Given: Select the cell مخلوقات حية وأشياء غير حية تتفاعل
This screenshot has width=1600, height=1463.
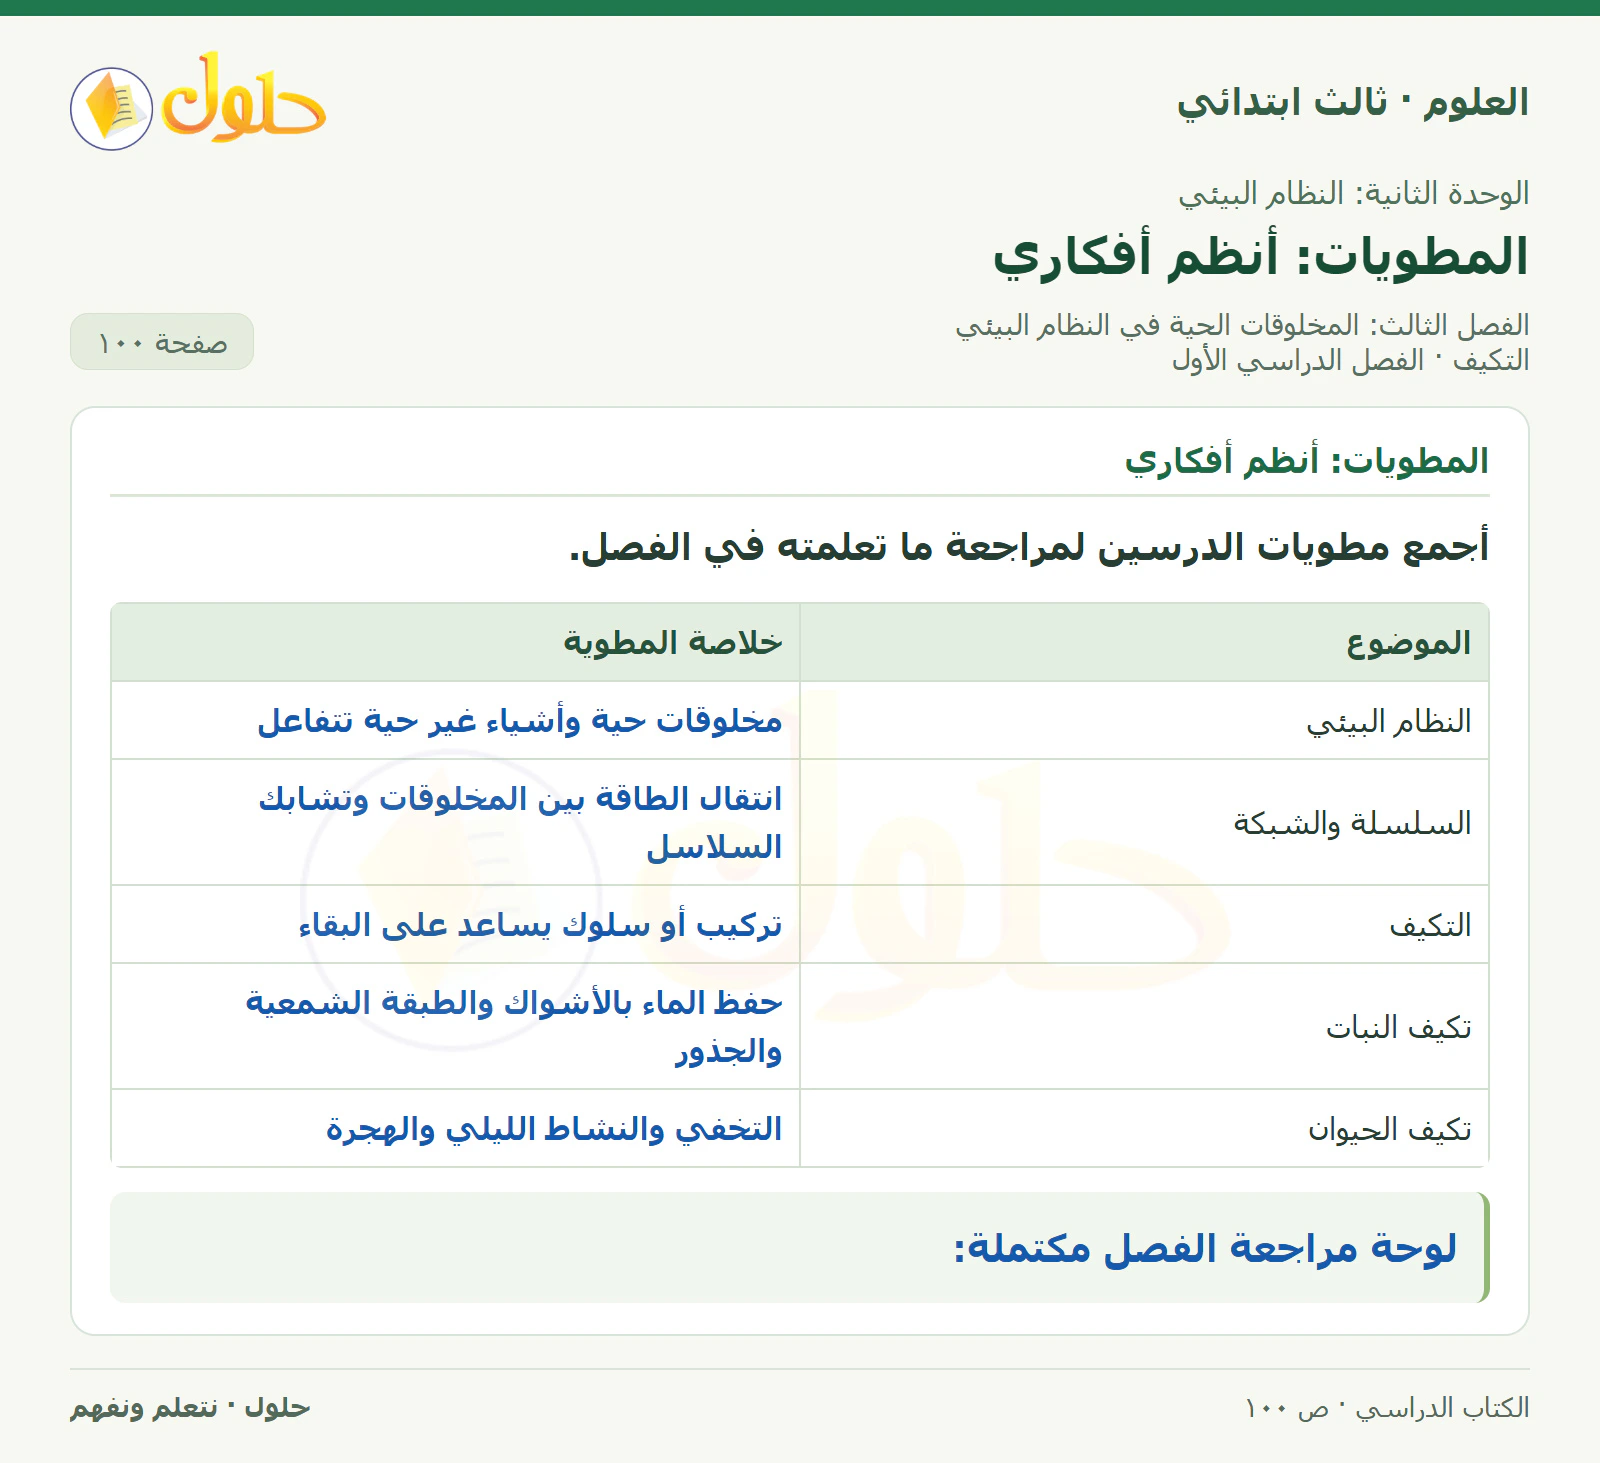Looking at the screenshot, I should (x=456, y=721).
